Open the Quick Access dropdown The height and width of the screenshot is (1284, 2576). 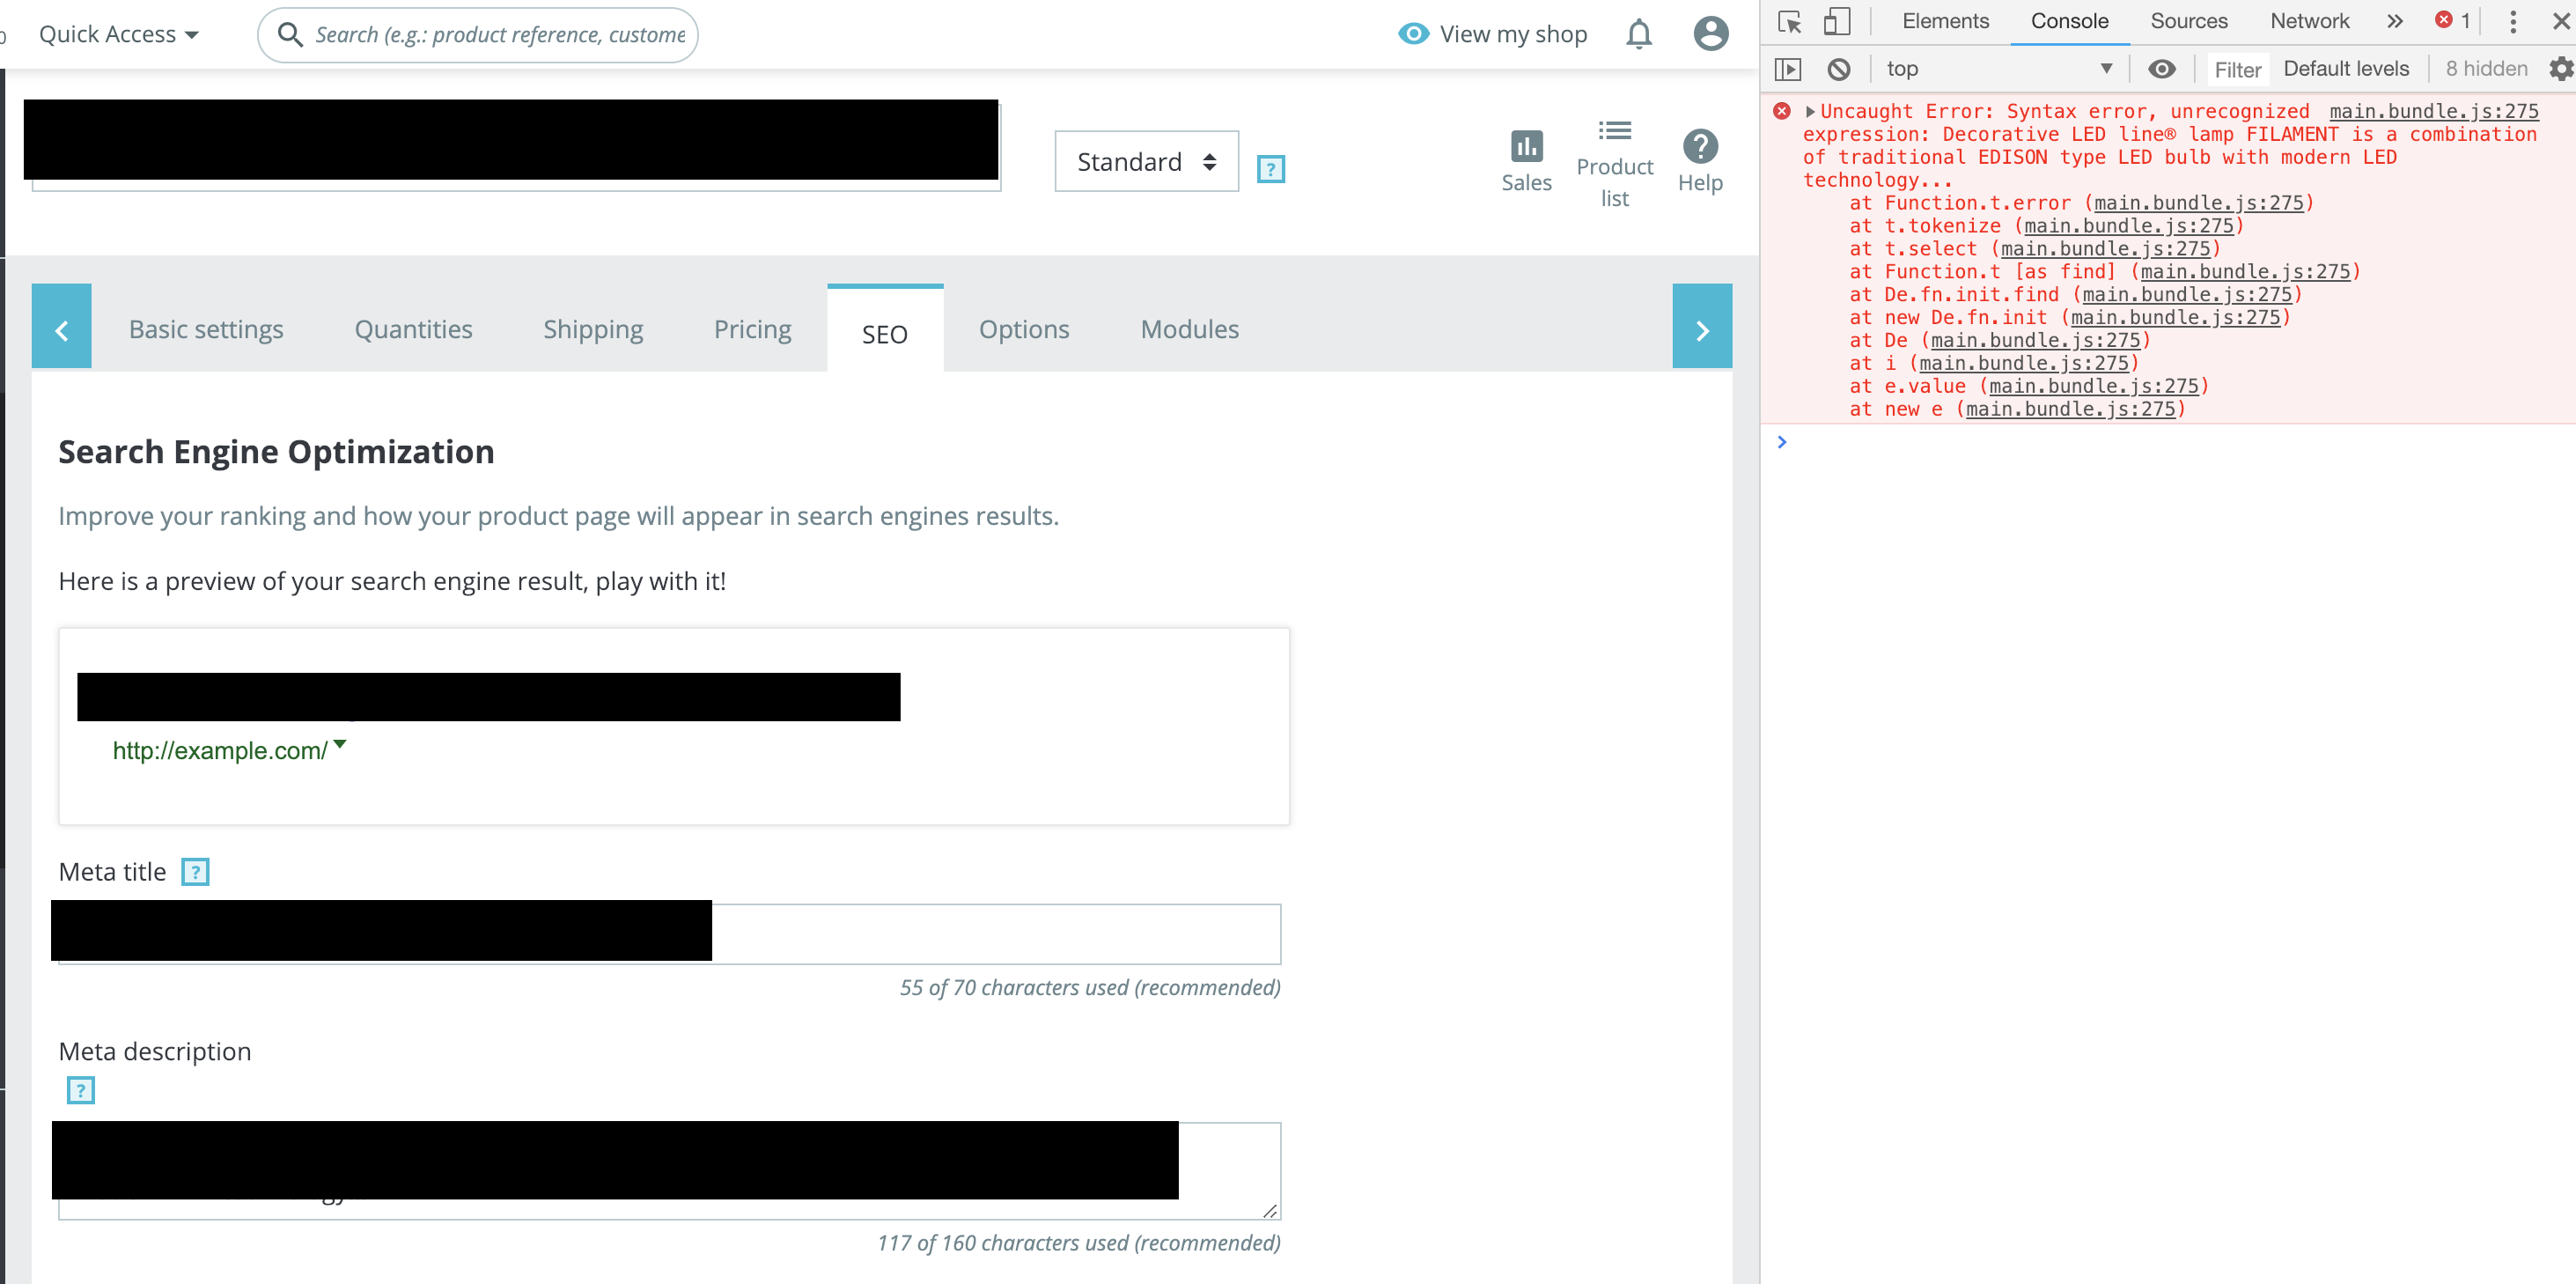[118, 35]
